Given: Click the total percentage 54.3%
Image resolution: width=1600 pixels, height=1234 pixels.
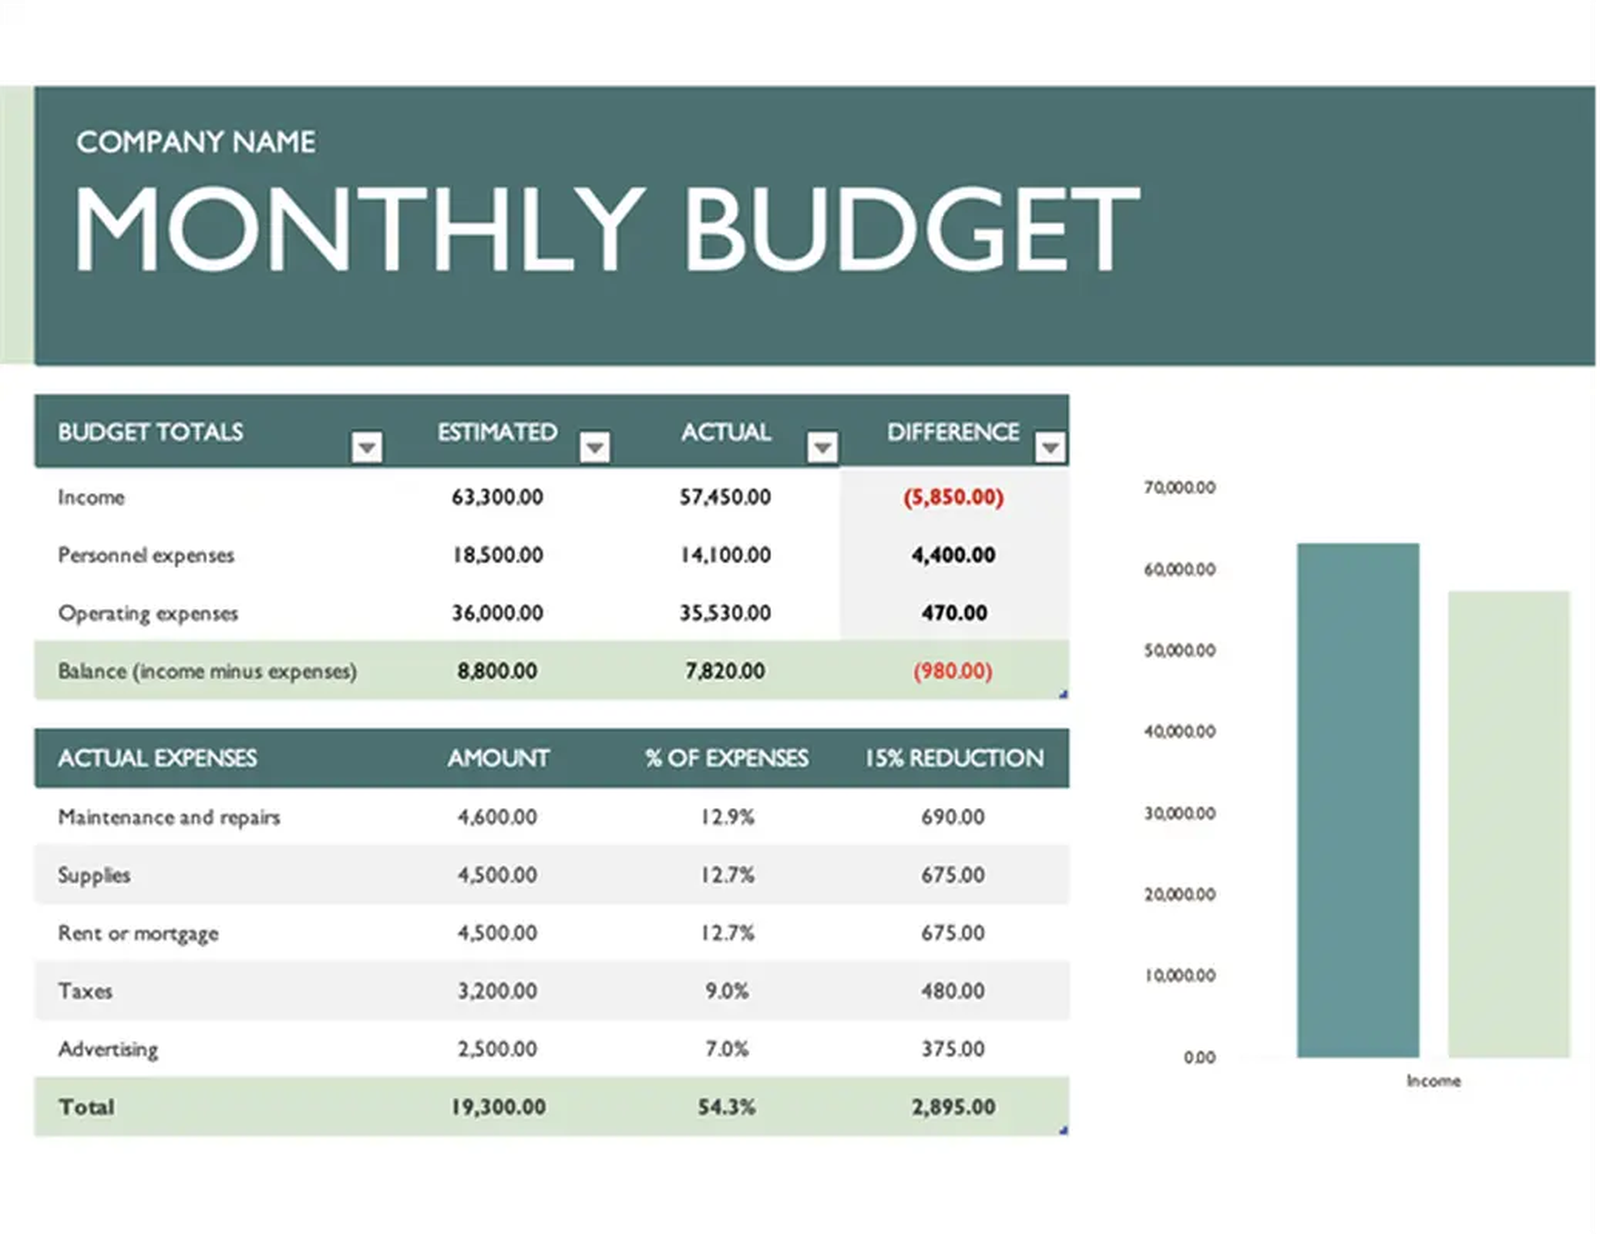Looking at the screenshot, I should (x=727, y=1107).
